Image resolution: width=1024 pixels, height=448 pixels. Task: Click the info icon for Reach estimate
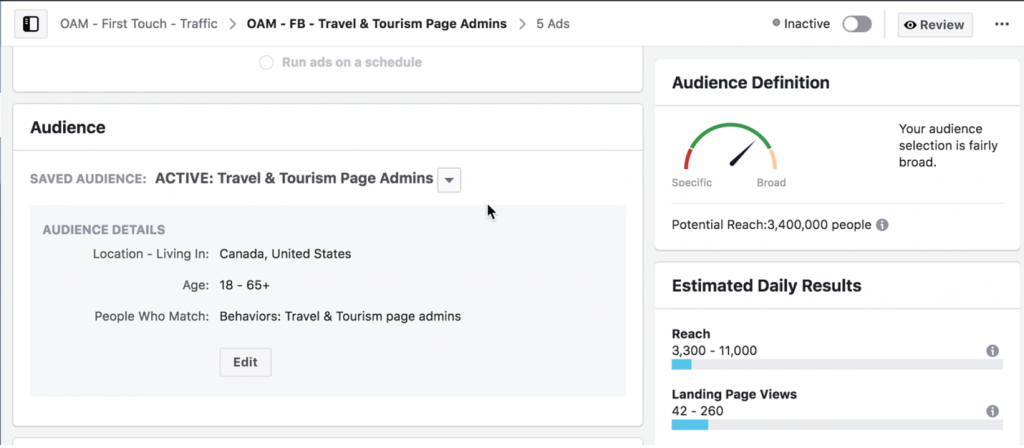(992, 351)
